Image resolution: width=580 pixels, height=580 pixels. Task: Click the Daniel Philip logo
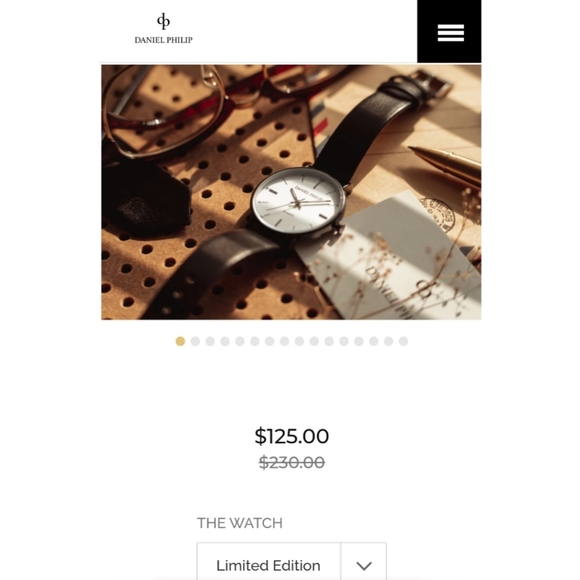point(163,28)
